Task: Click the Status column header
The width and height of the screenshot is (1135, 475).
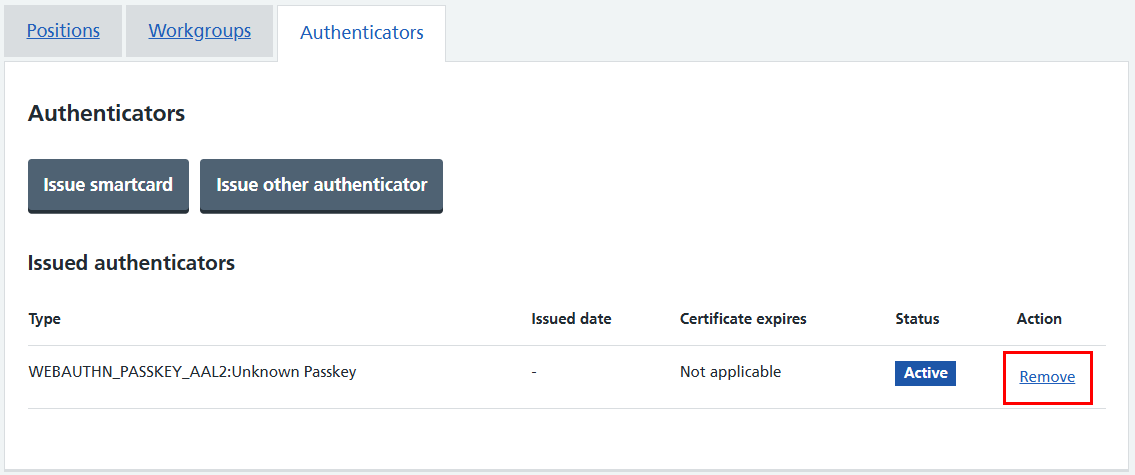Action: pyautogui.click(x=917, y=319)
